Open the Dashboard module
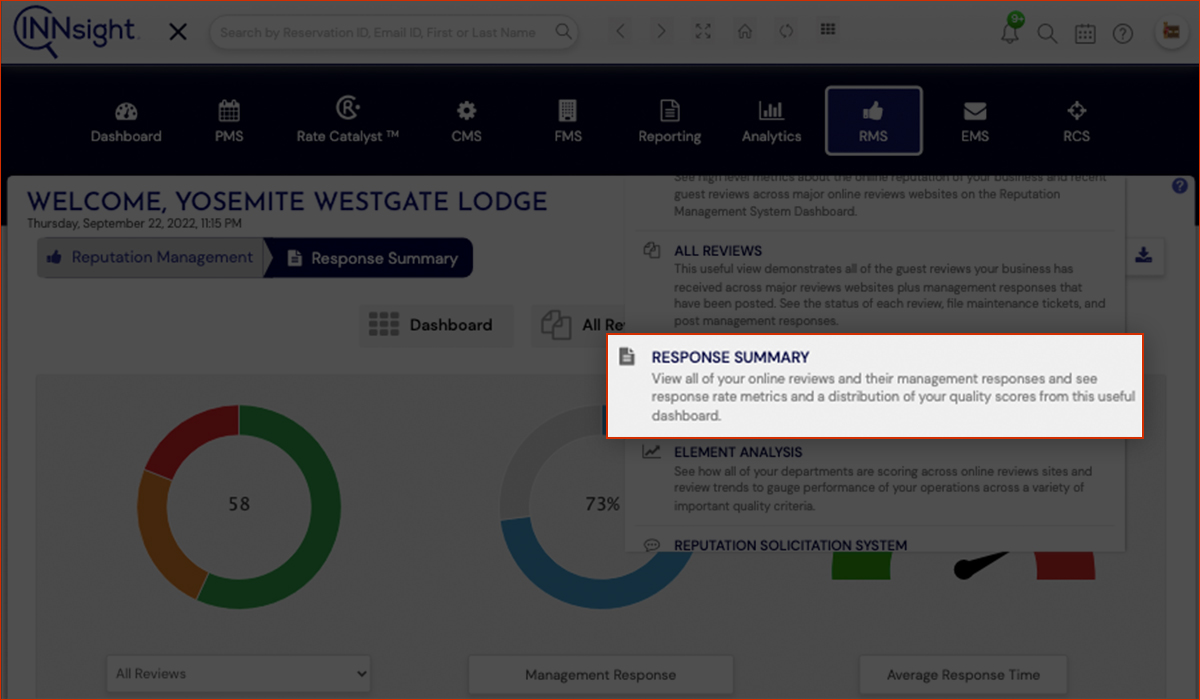Viewport: 1200px width, 700px height. [126, 121]
